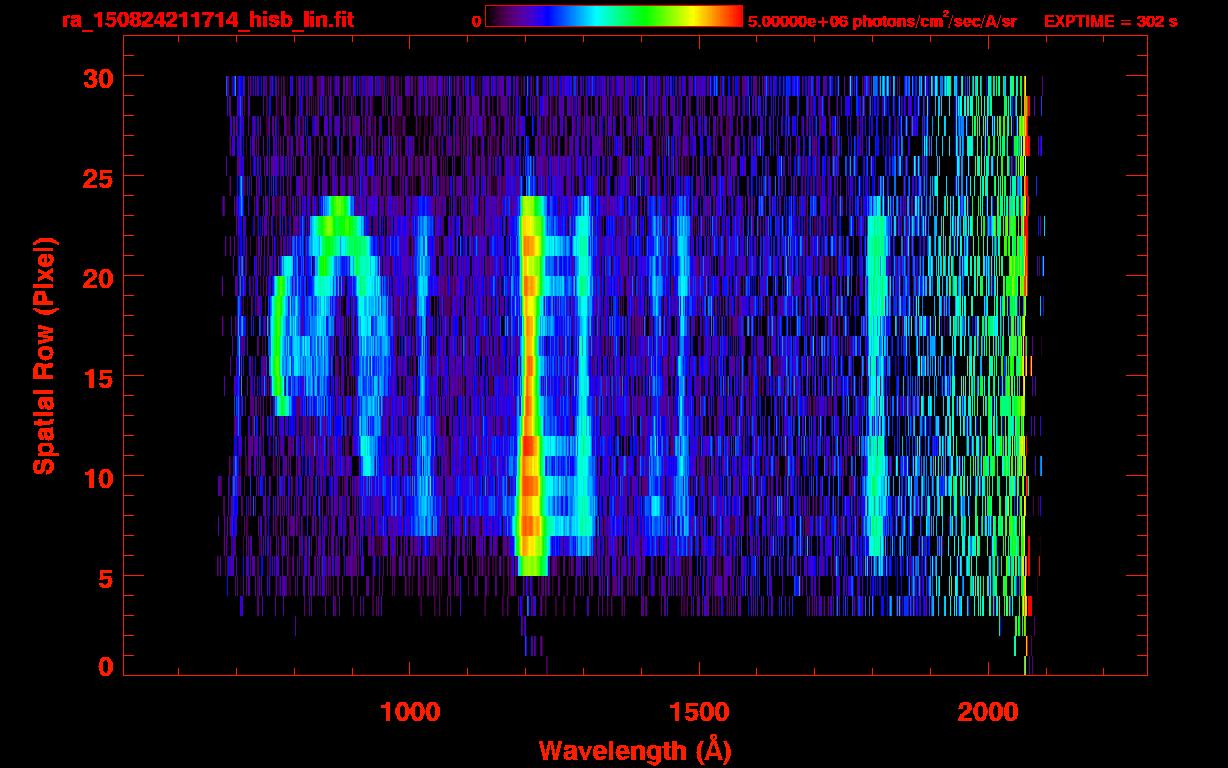
Task: Select the Spatial Row (Pixel) axis title
Action: point(45,355)
